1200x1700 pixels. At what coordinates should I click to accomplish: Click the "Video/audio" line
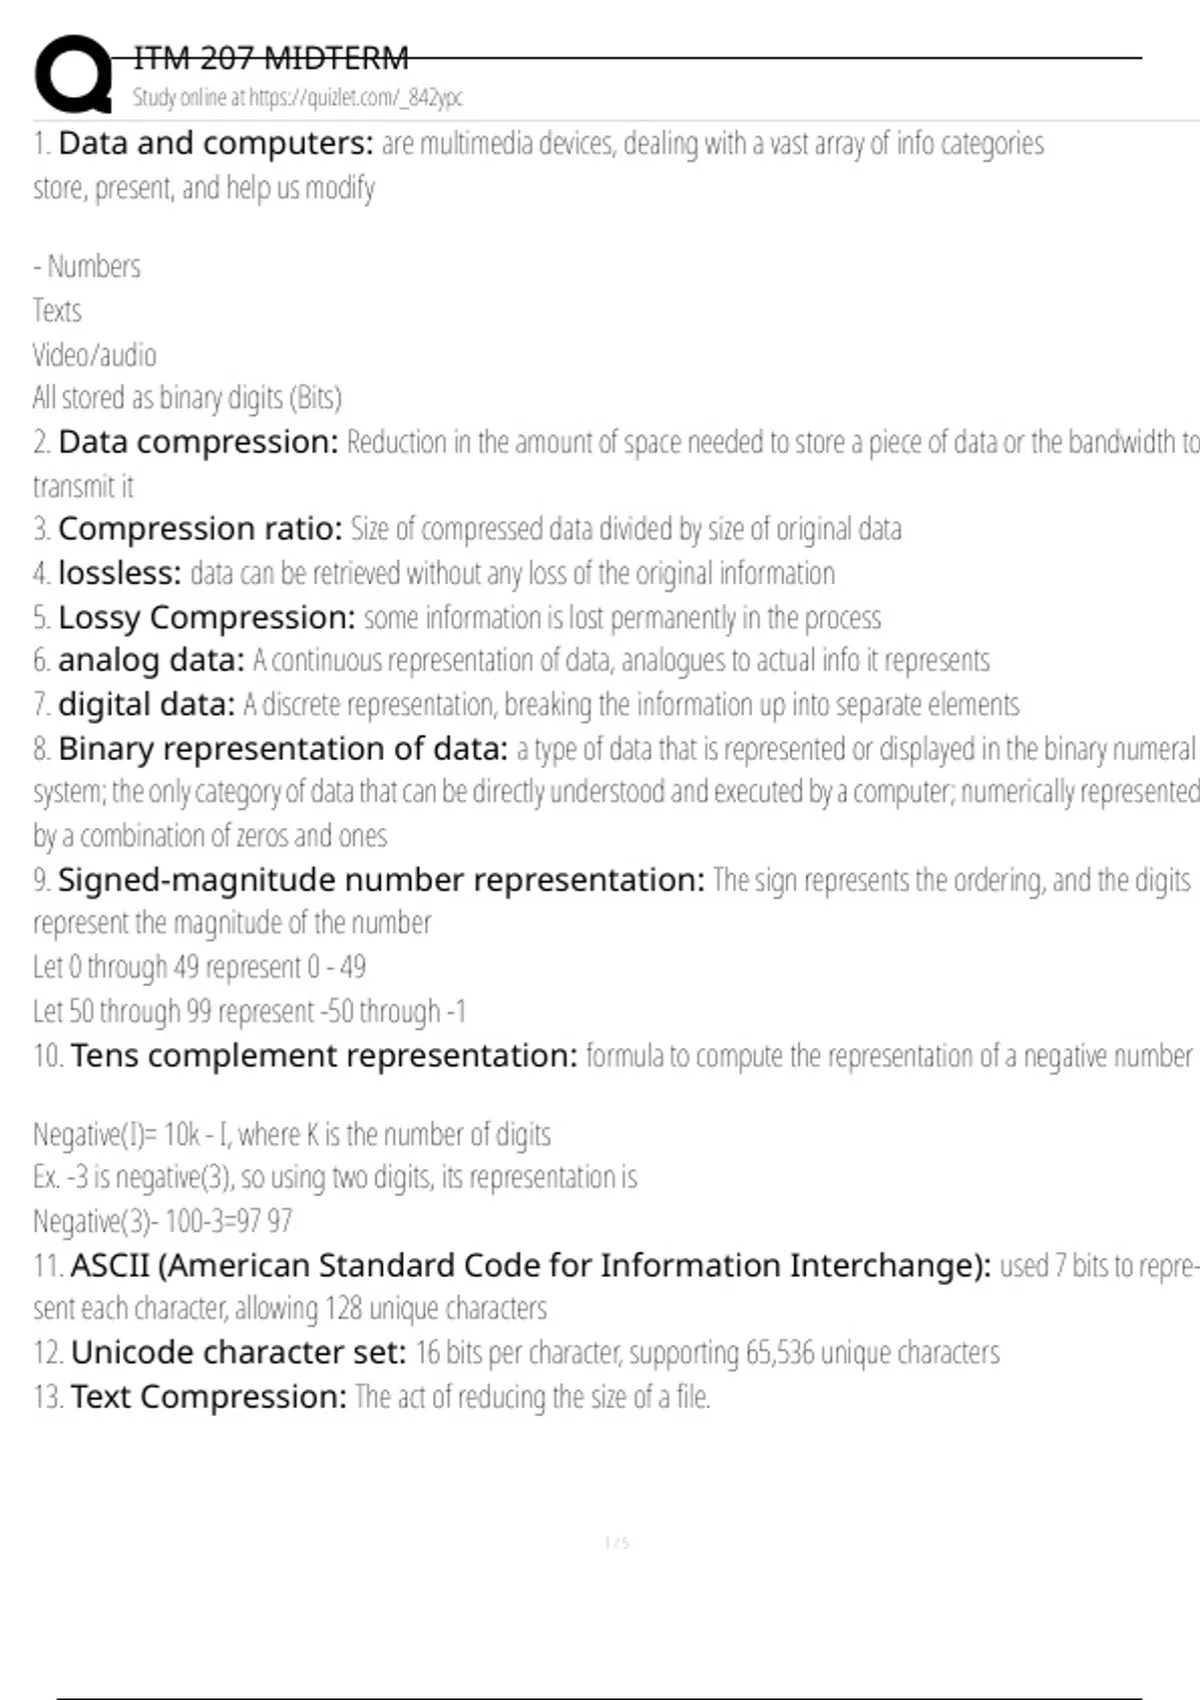point(95,355)
